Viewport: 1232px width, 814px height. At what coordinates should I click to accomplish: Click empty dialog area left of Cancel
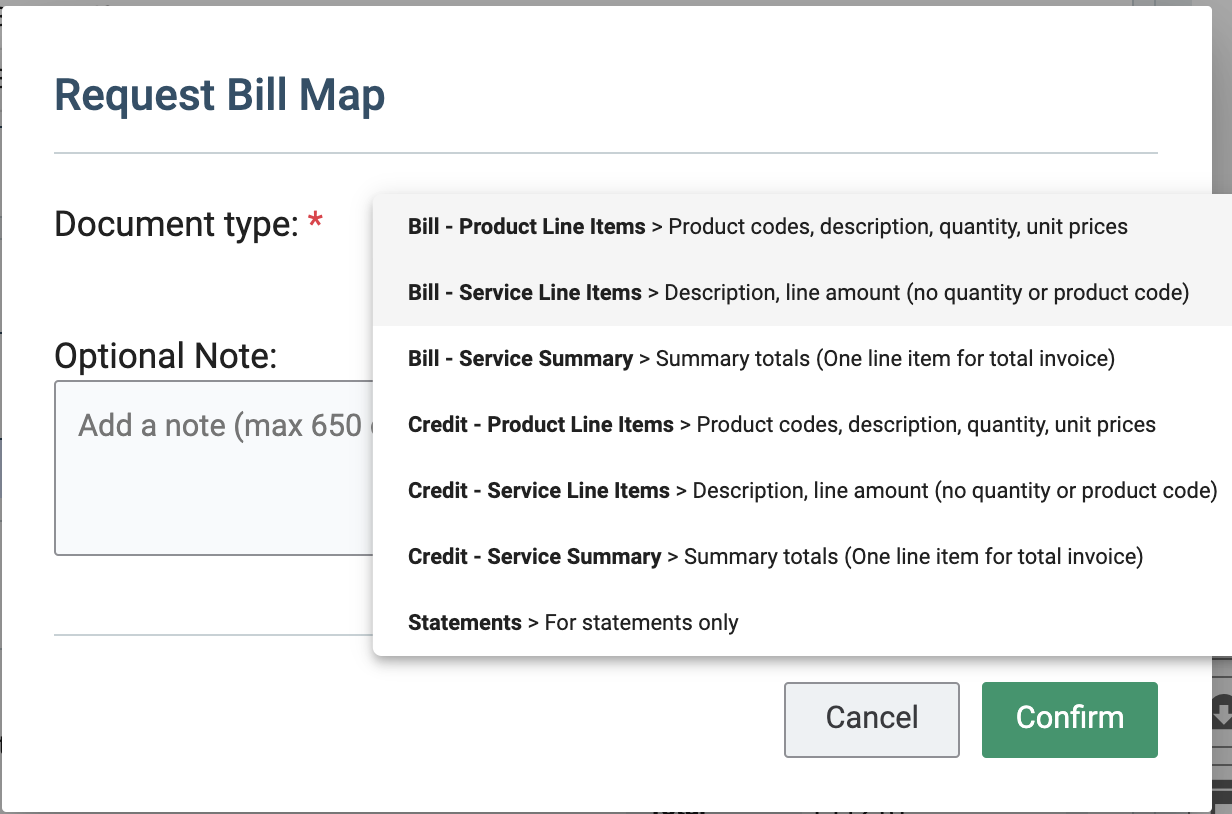click(400, 718)
